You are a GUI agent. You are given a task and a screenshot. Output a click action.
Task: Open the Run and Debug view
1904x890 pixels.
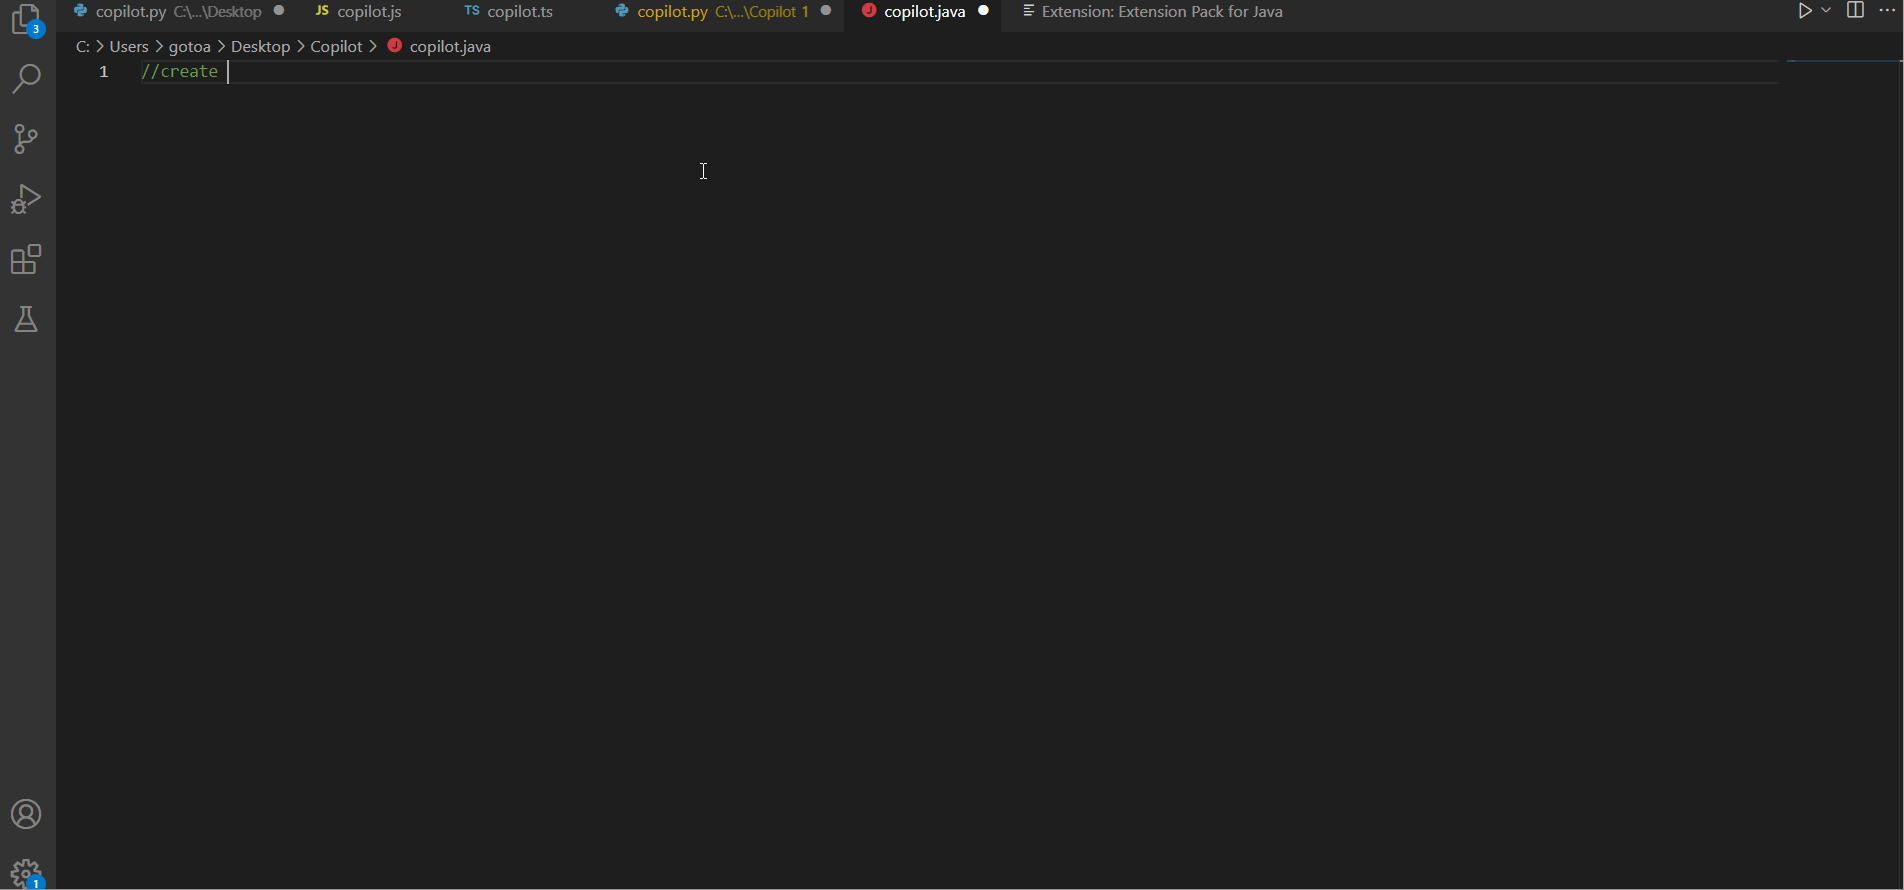(x=27, y=199)
